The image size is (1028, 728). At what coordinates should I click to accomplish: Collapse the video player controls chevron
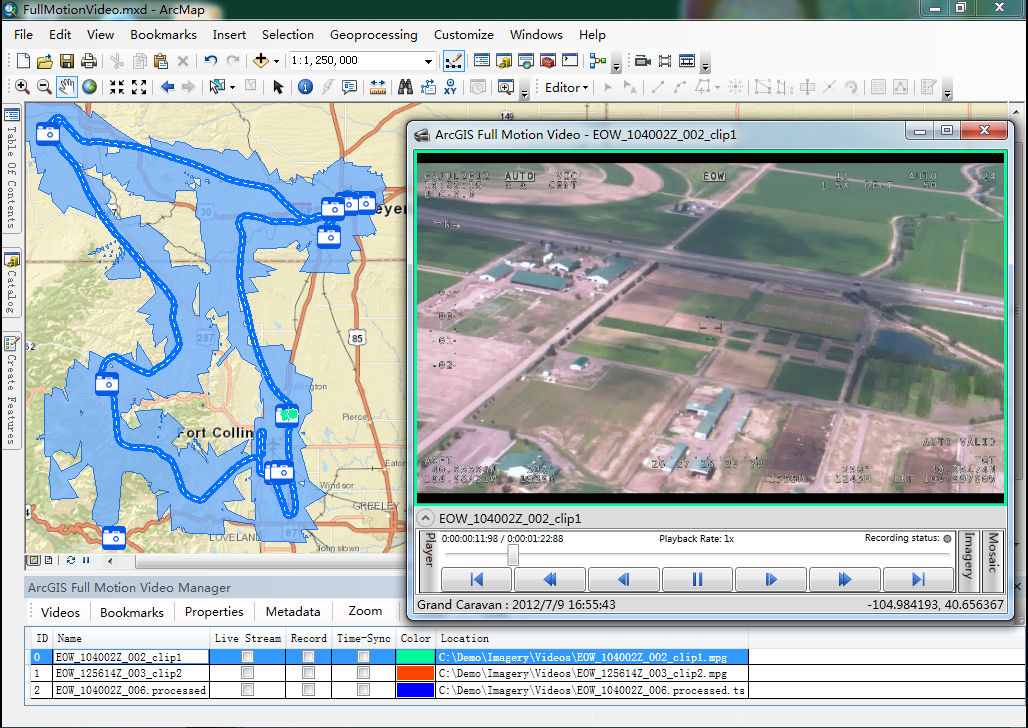pyautogui.click(x=425, y=518)
